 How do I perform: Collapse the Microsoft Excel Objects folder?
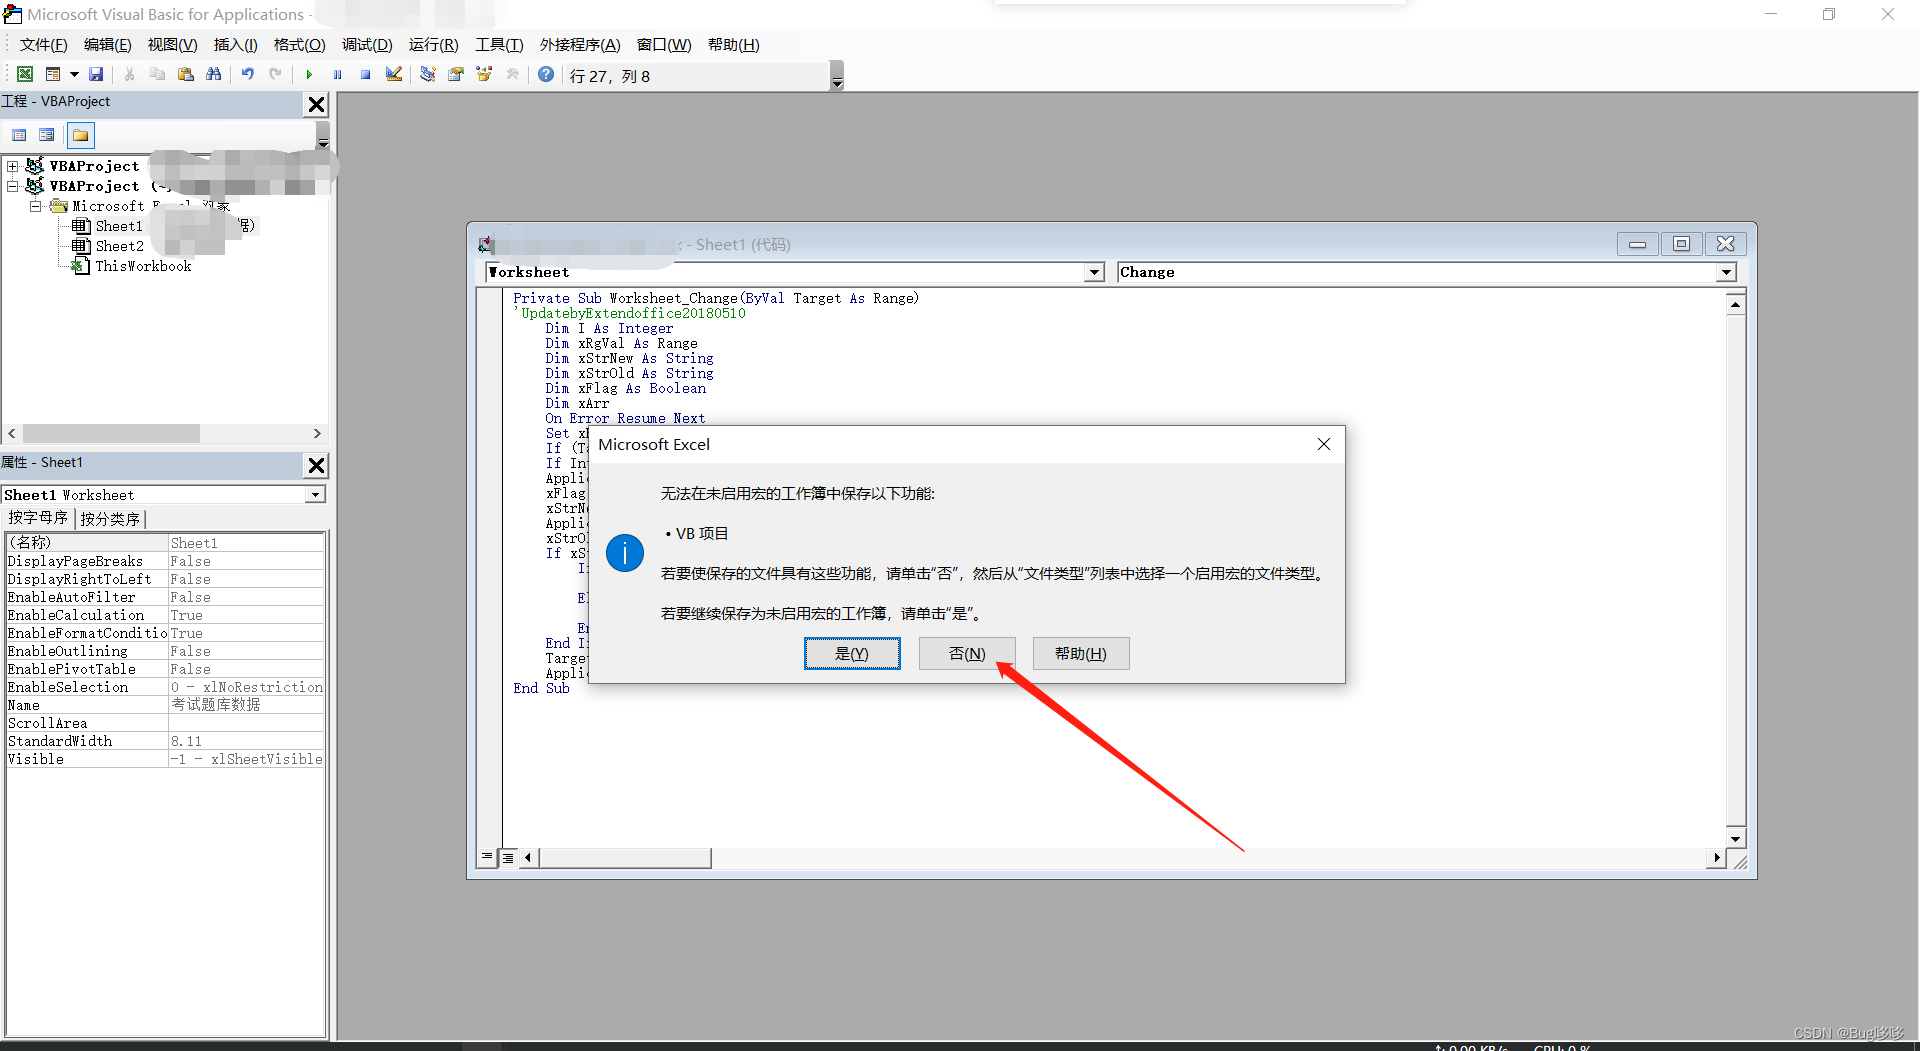pos(36,206)
